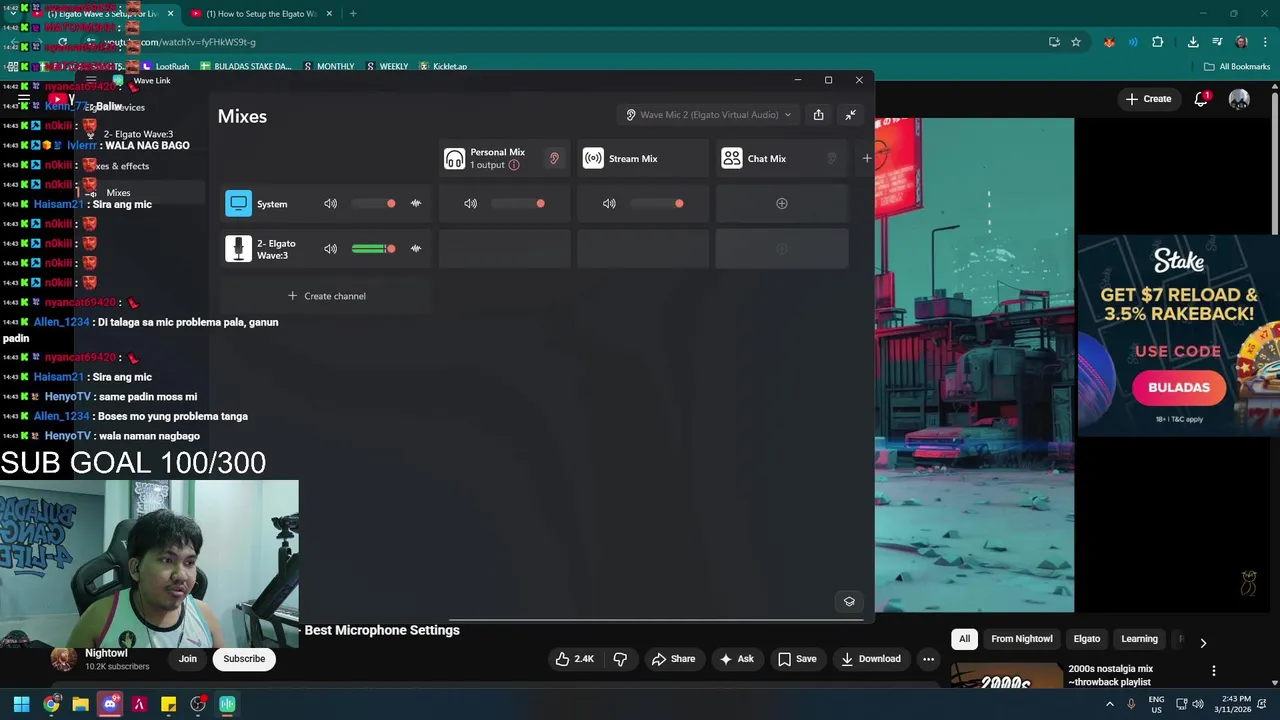Add a new mix with the plus icon

click(x=866, y=158)
